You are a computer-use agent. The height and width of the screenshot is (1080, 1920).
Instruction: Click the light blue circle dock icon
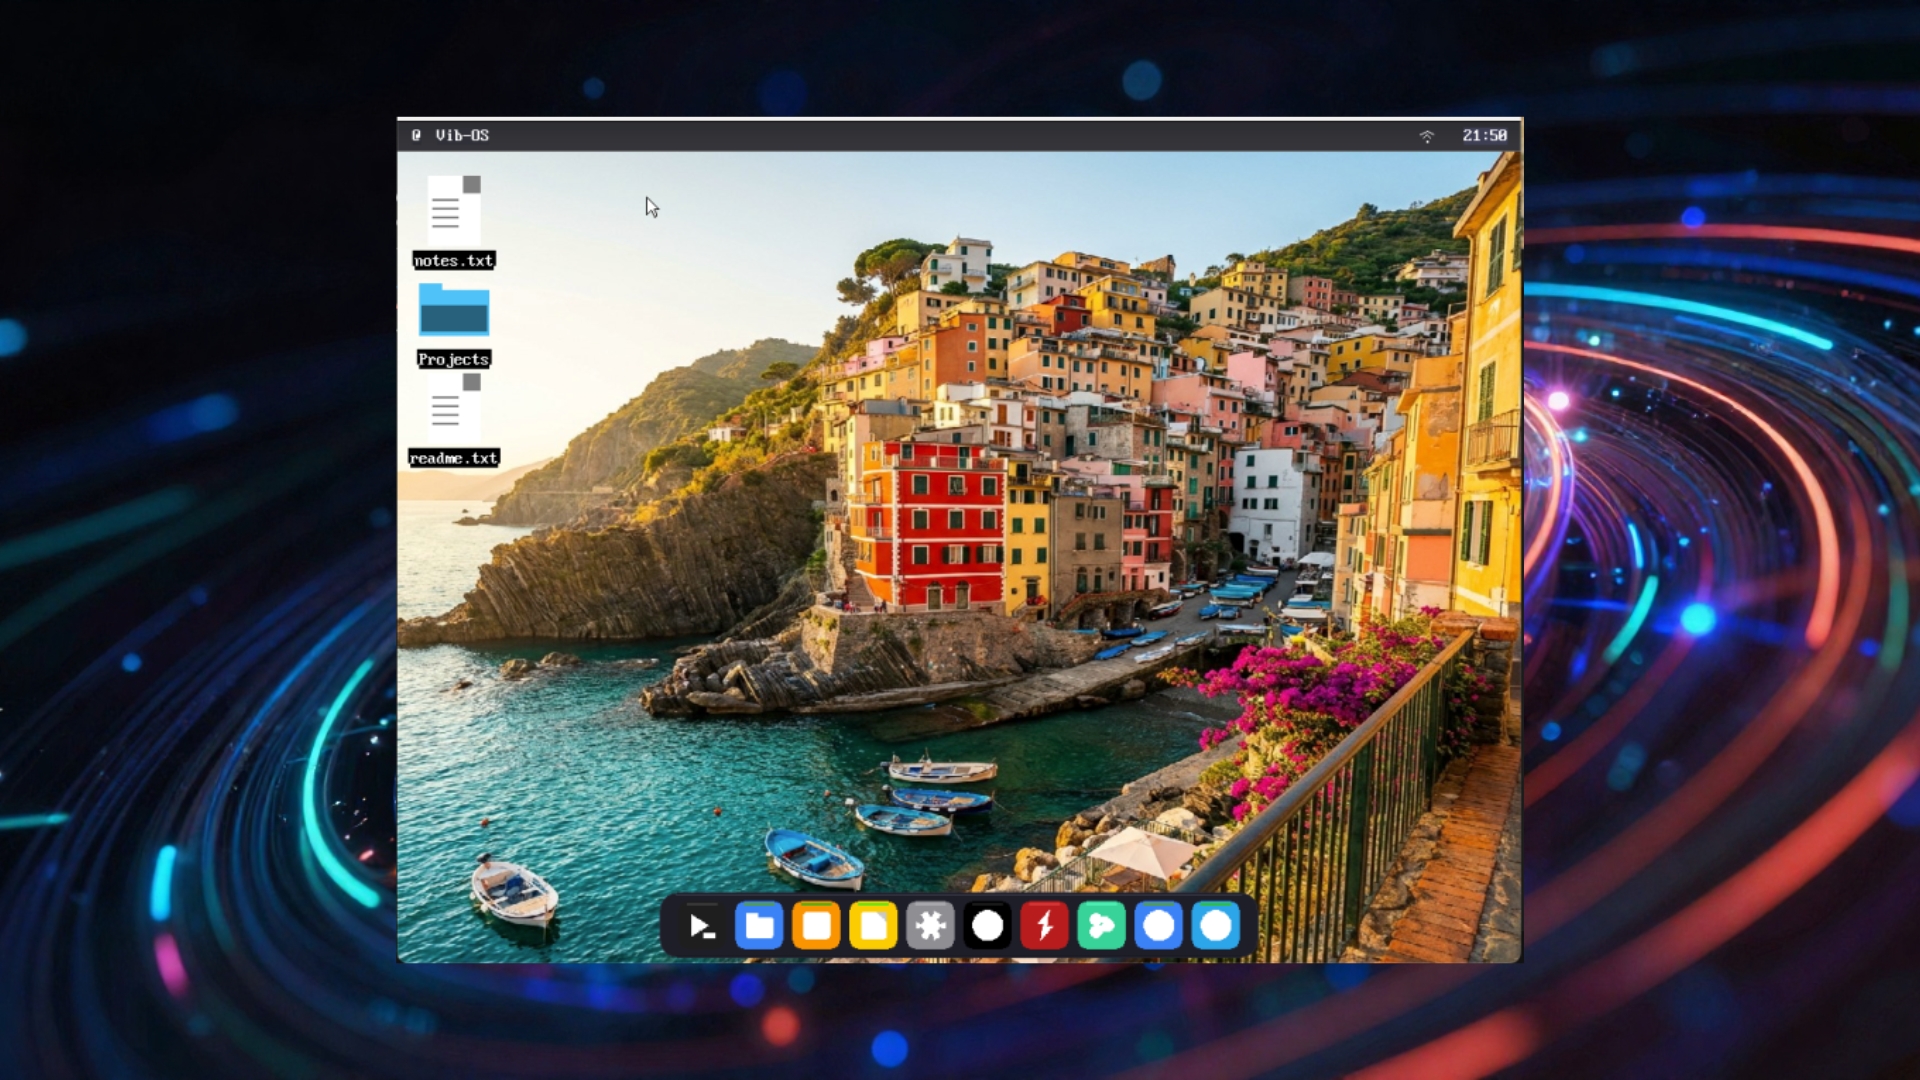point(1215,926)
